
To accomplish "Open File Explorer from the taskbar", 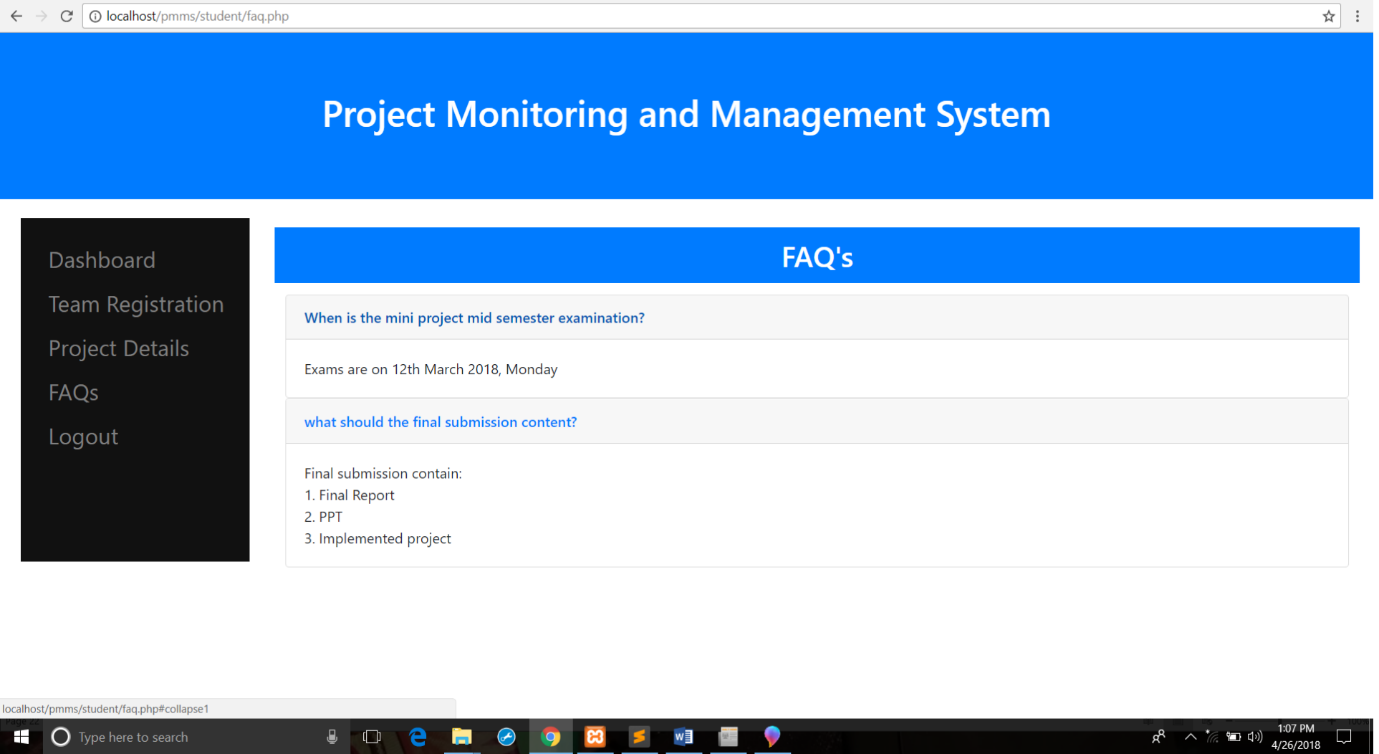I will (x=462, y=737).
